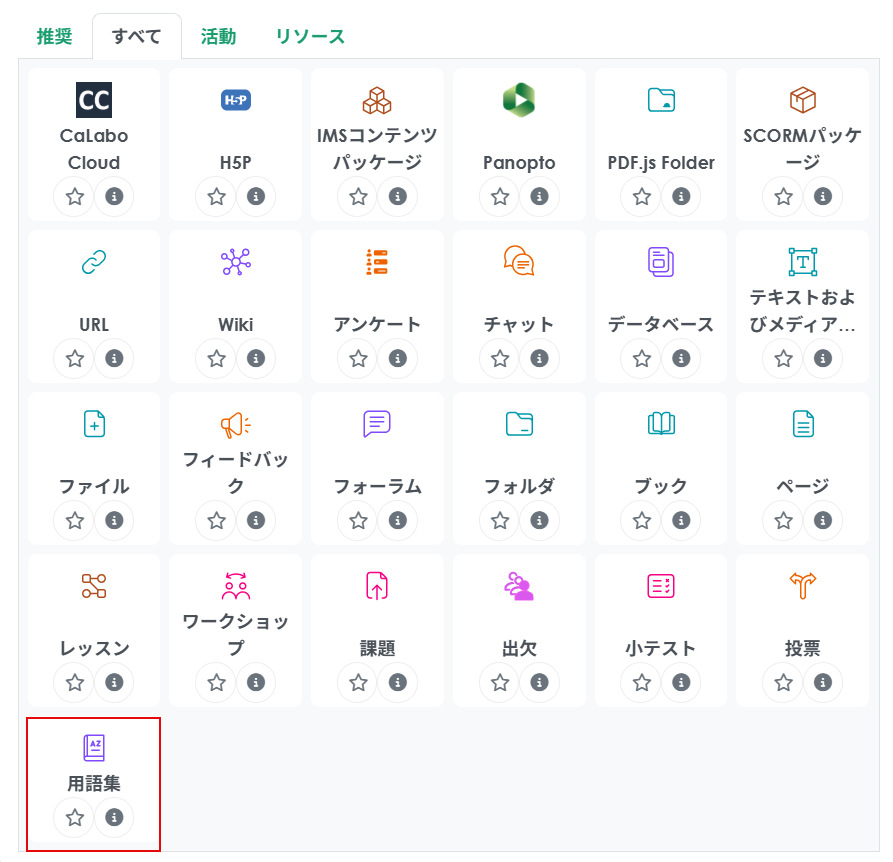Select the 投票 choice icon
The height and width of the screenshot is (862, 893).
(803, 586)
